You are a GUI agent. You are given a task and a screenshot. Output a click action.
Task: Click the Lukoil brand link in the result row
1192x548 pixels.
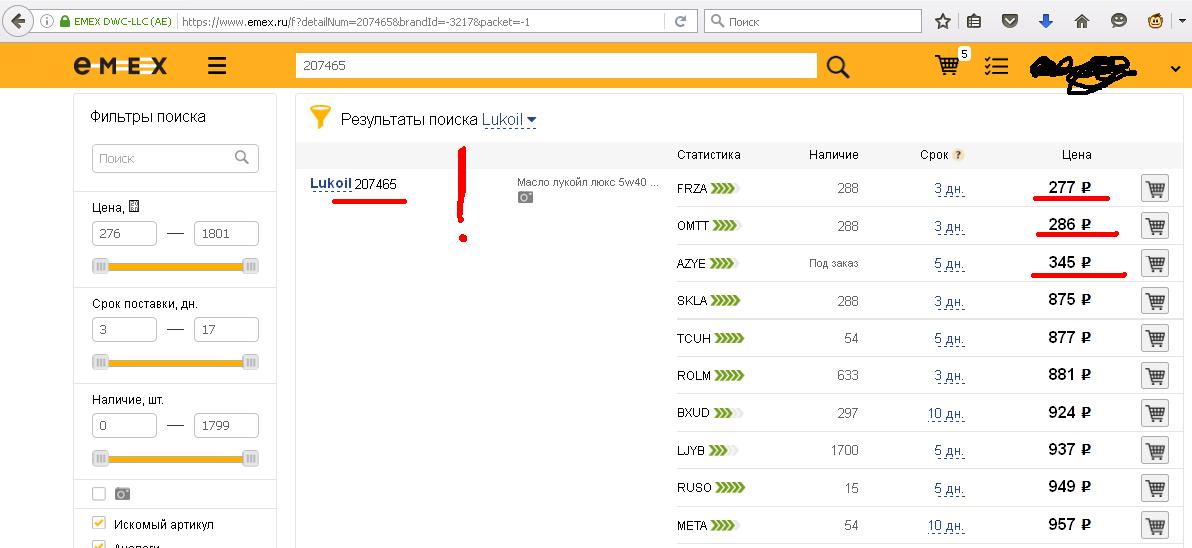[x=331, y=183]
